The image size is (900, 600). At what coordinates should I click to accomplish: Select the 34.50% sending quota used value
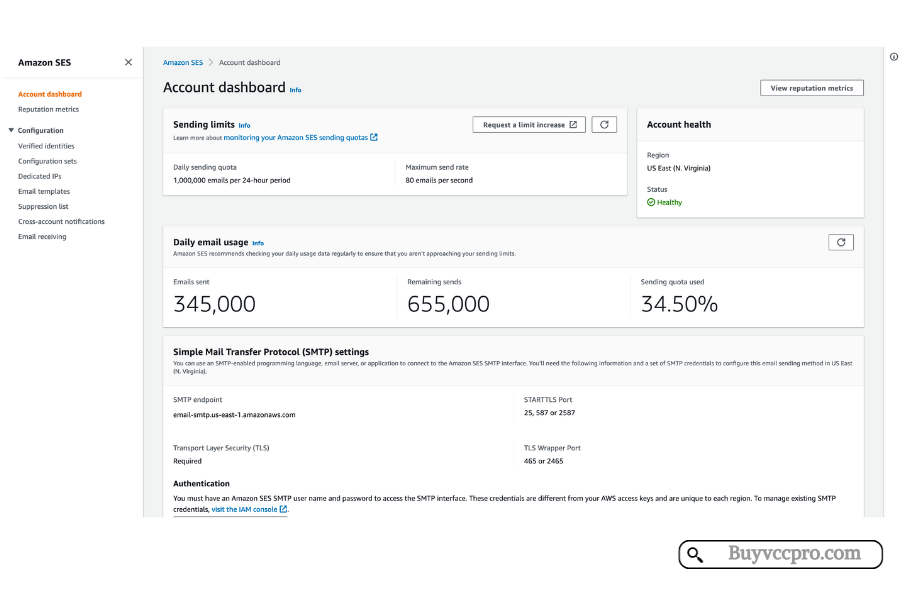click(679, 304)
